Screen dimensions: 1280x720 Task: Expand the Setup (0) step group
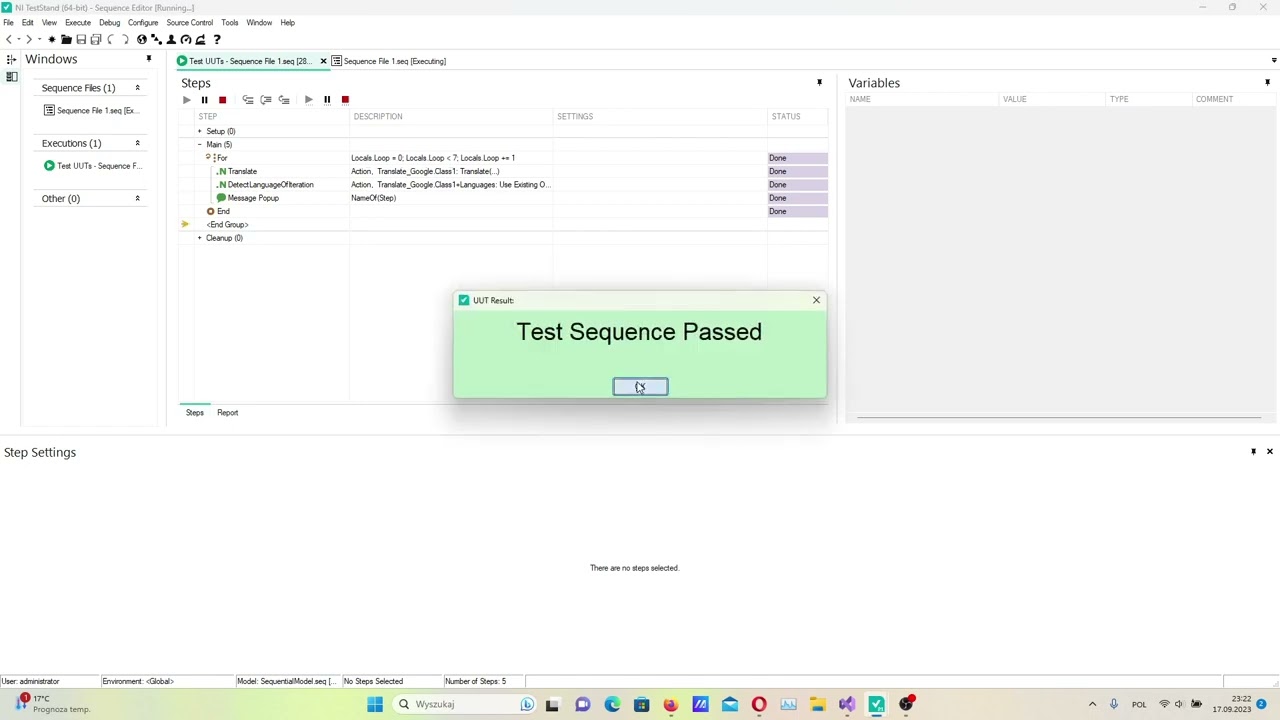coord(199,131)
